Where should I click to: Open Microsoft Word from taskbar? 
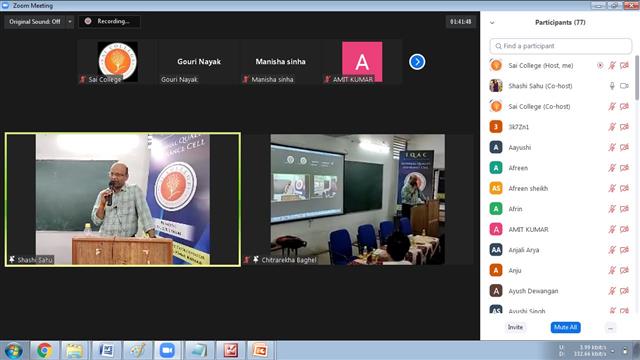106,351
